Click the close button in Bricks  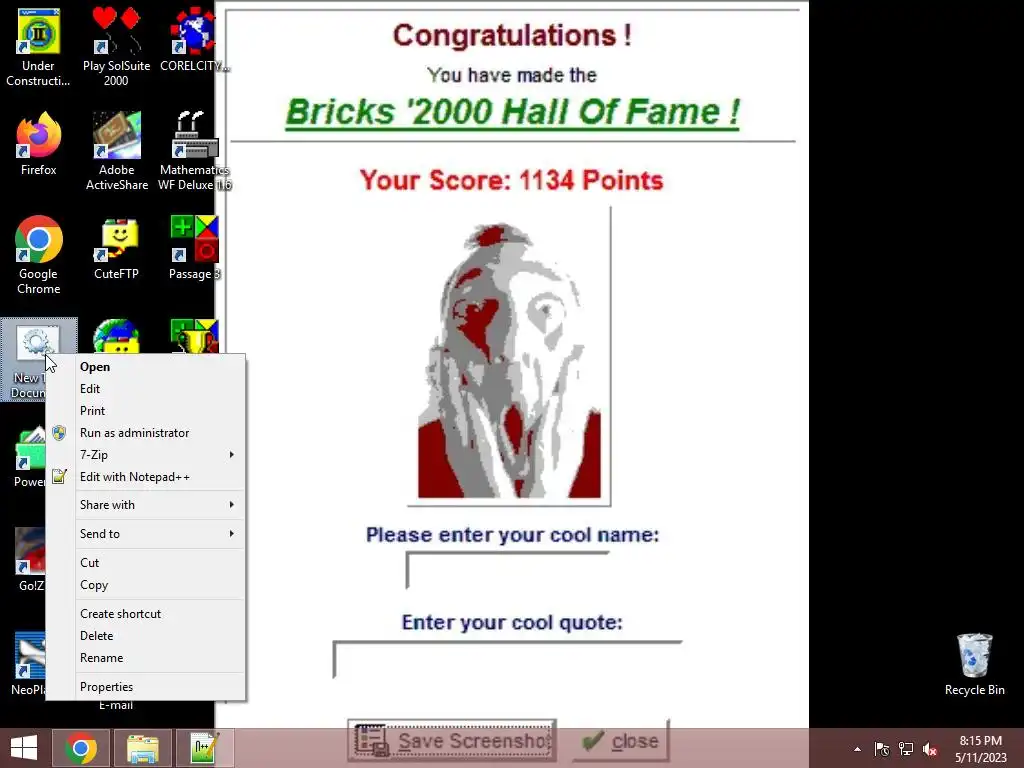[621, 741]
